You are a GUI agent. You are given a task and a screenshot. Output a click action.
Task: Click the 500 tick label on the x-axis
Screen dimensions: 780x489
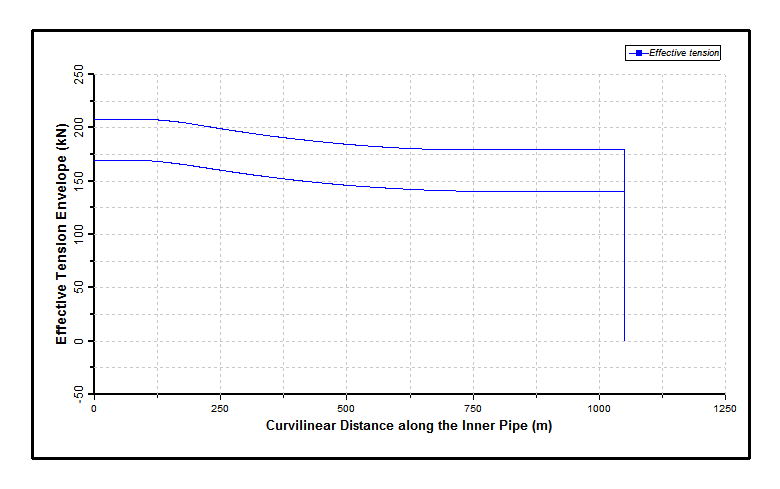coord(346,408)
